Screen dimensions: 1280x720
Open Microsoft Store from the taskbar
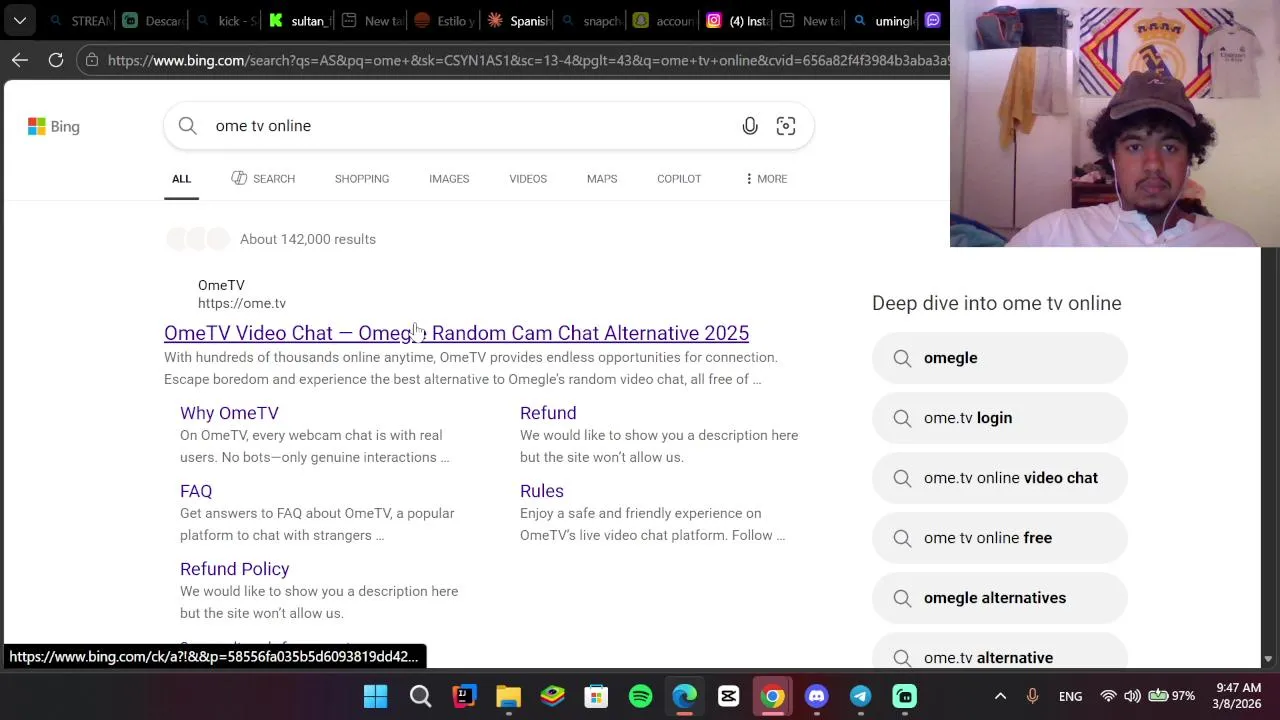596,696
